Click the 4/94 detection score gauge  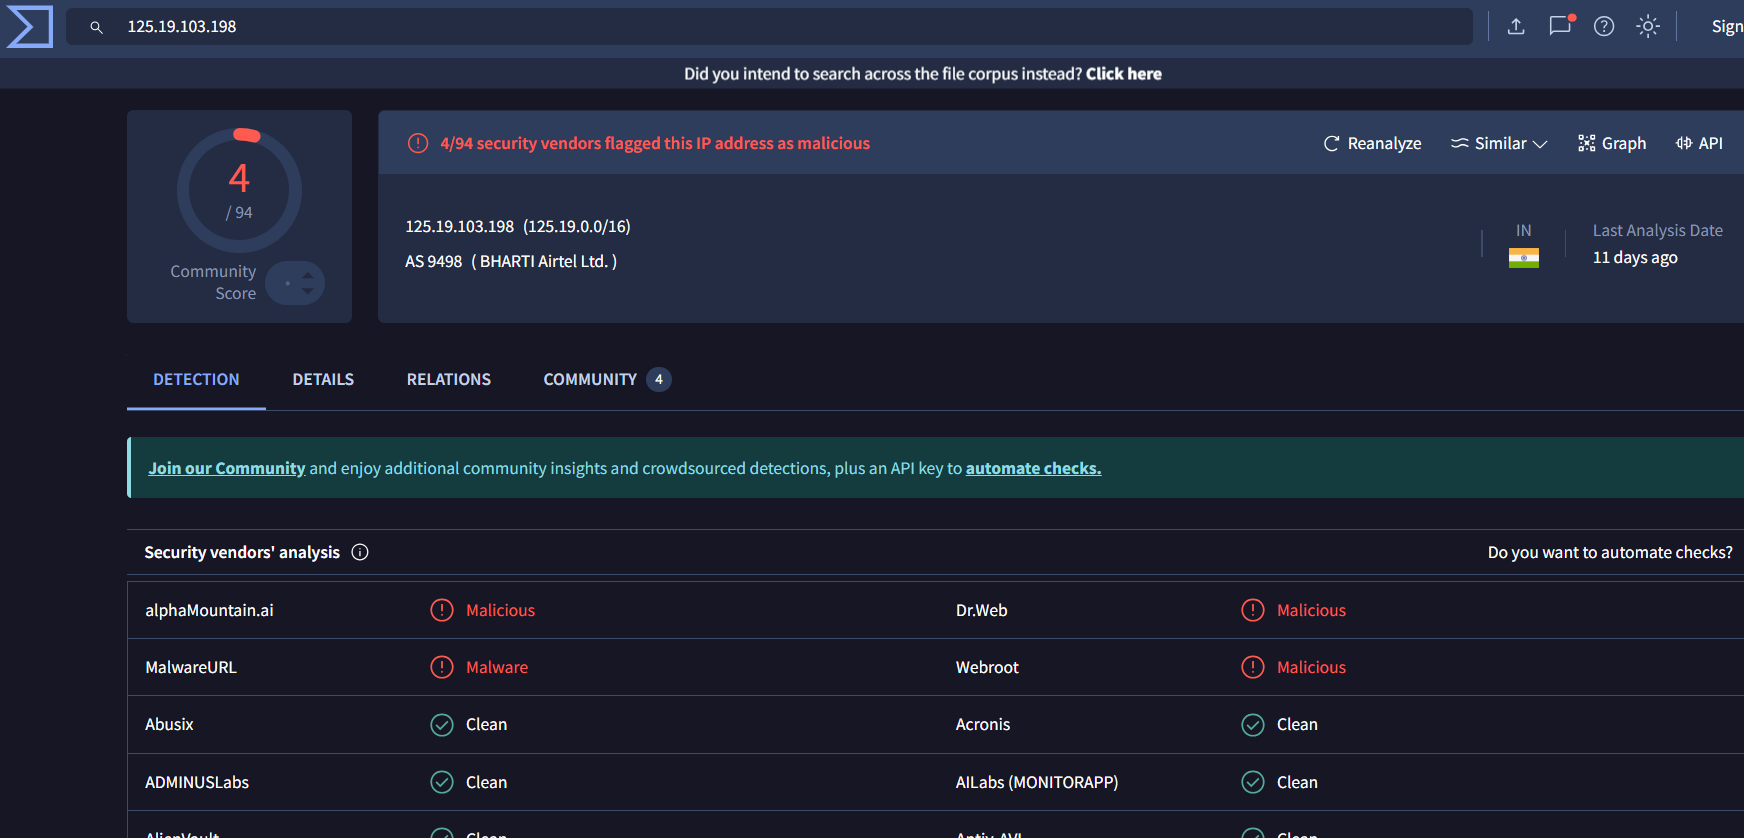pos(239,190)
